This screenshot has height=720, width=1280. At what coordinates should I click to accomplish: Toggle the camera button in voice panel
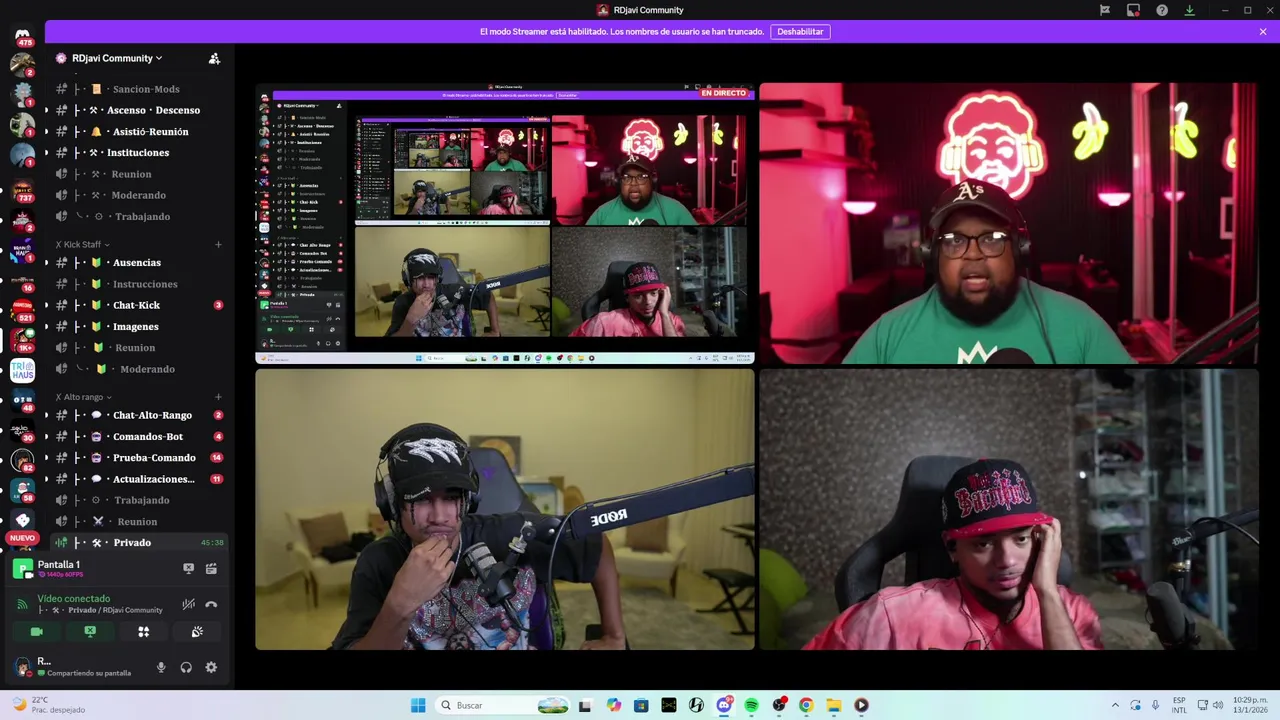(37, 632)
